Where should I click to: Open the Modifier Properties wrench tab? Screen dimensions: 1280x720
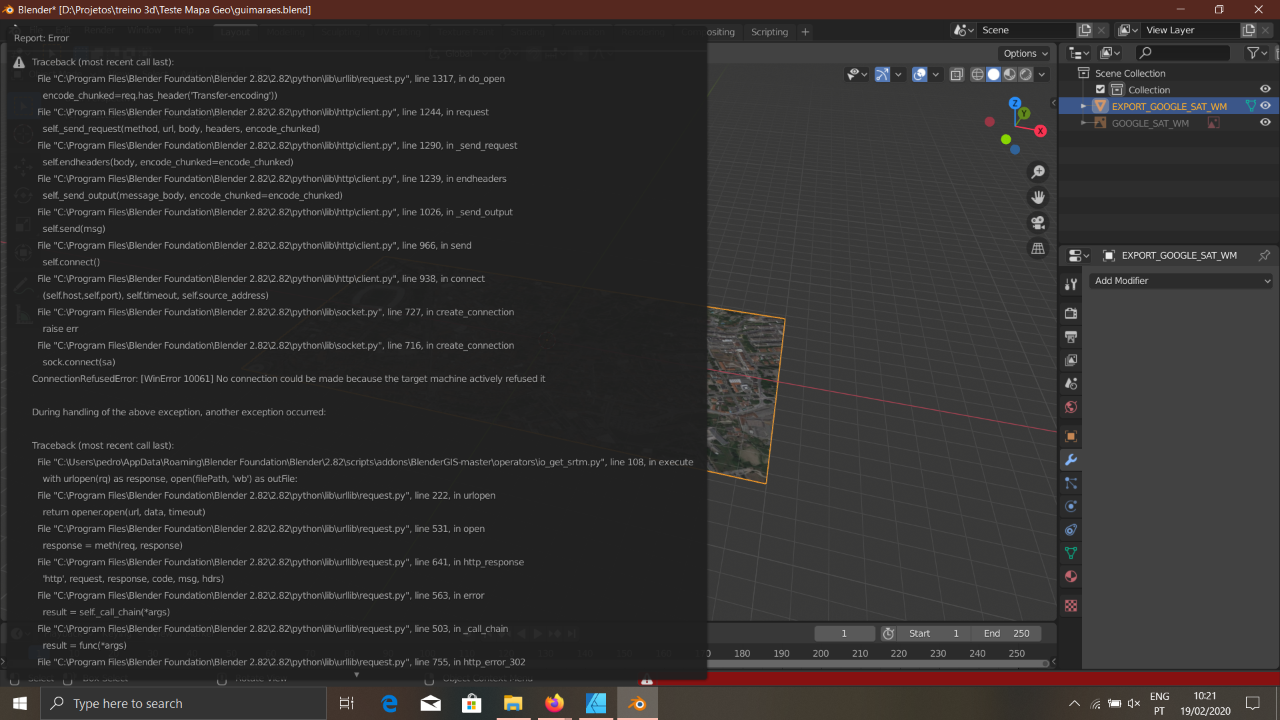[1071, 461]
